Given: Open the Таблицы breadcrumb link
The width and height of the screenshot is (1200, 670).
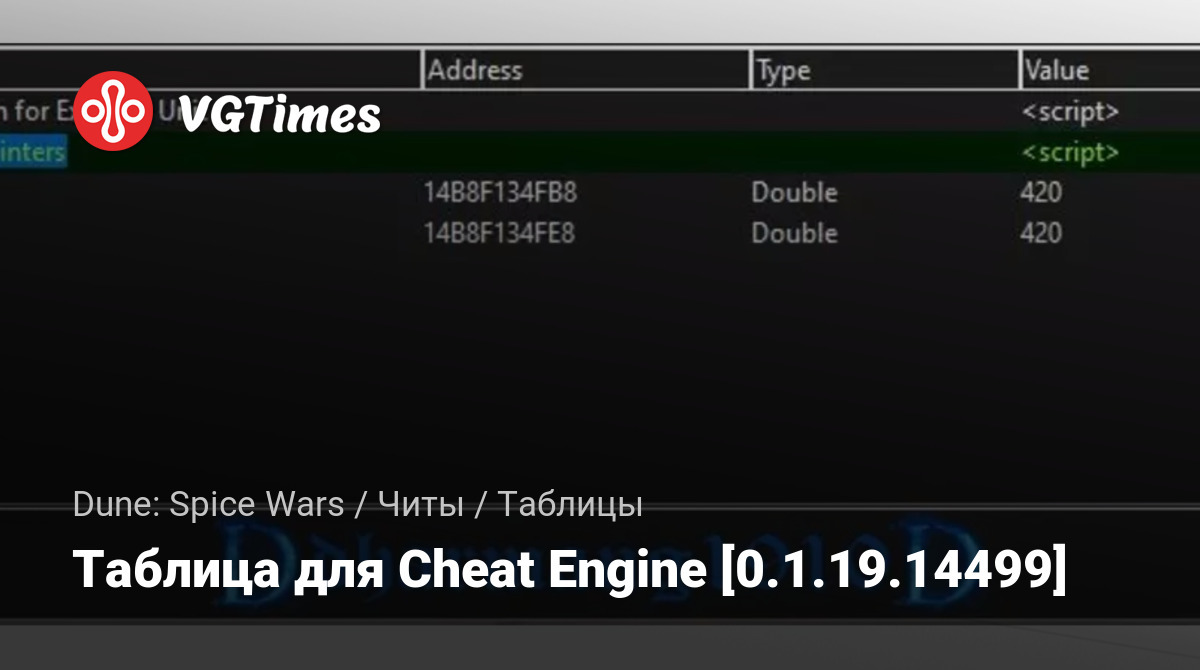Looking at the screenshot, I should [569, 505].
